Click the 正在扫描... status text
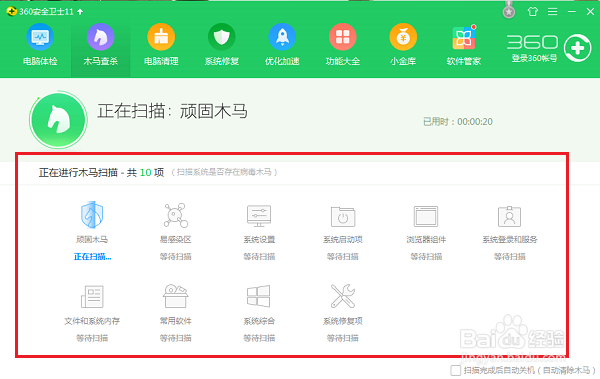The width and height of the screenshot is (600, 379). (x=92, y=256)
